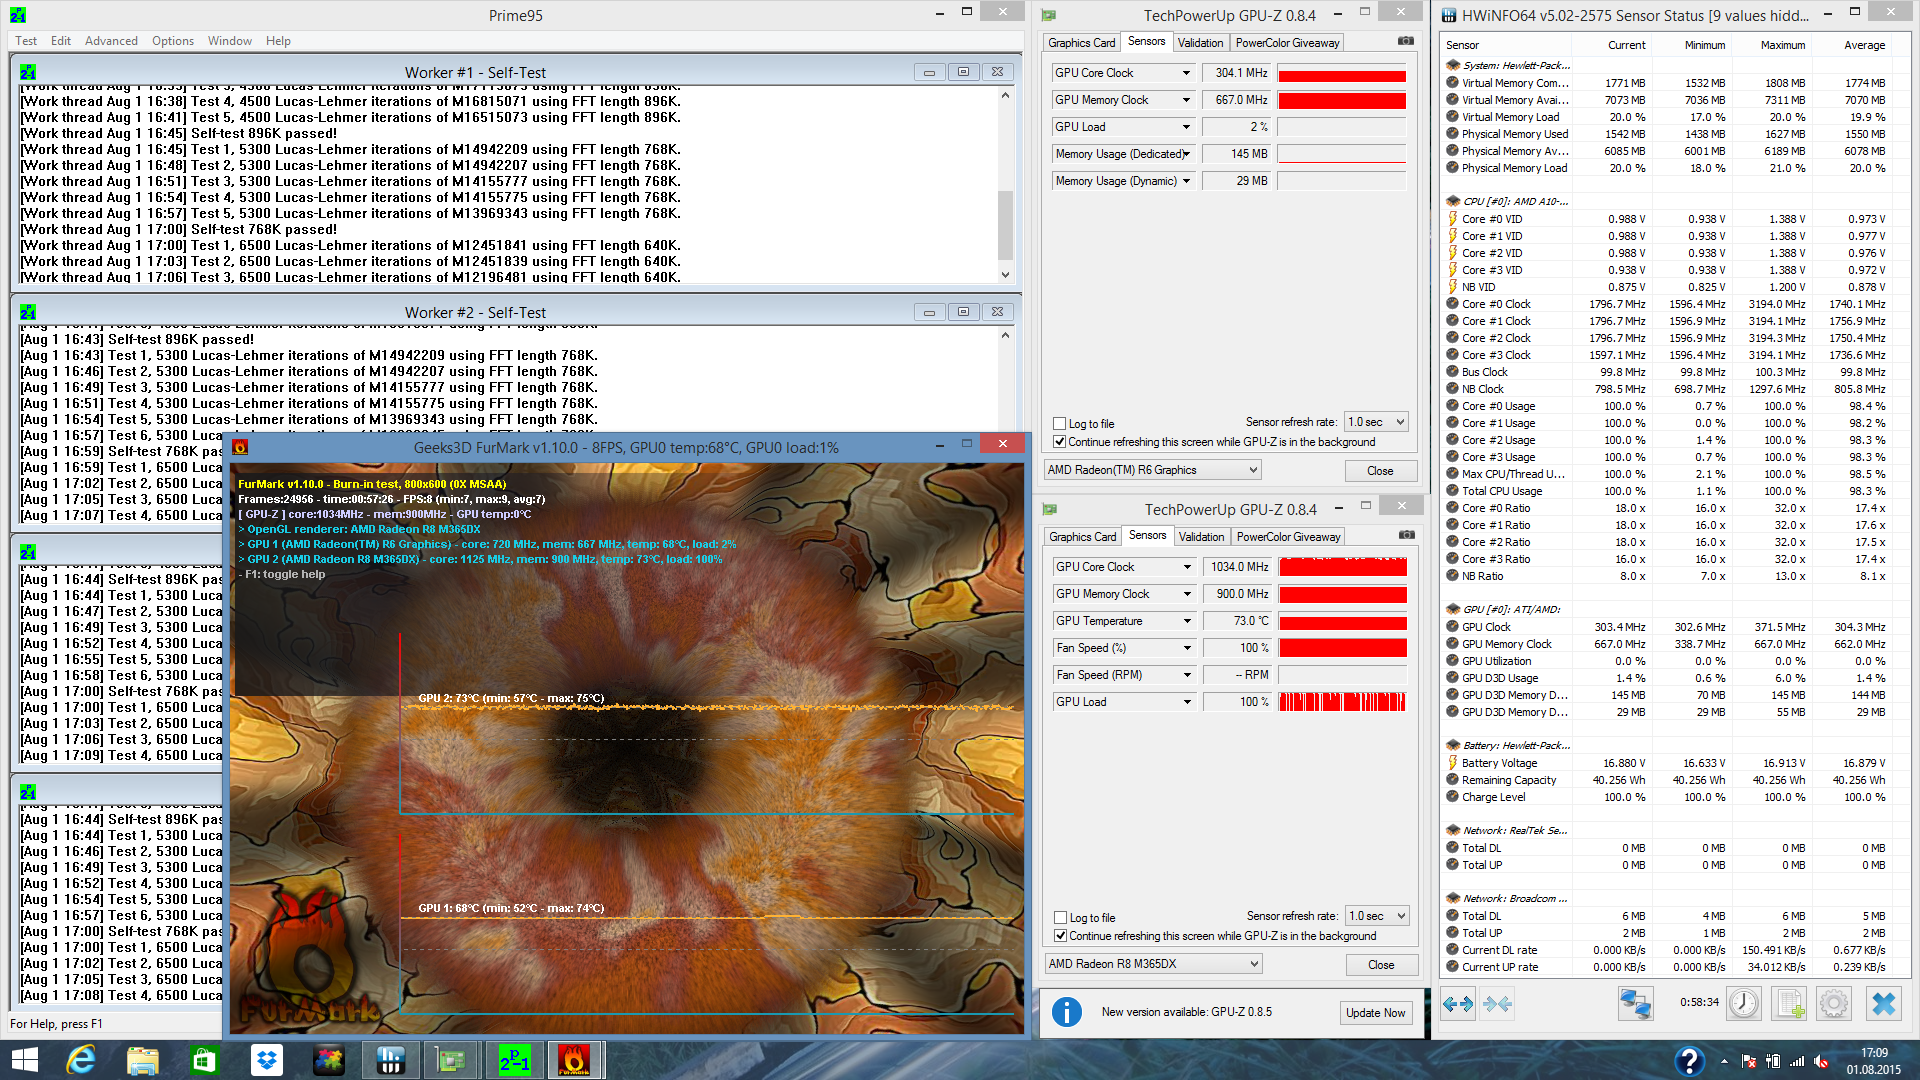Image resolution: width=1920 pixels, height=1080 pixels.
Task: Click the blue X close sensors icon
Action: point(1884,1004)
